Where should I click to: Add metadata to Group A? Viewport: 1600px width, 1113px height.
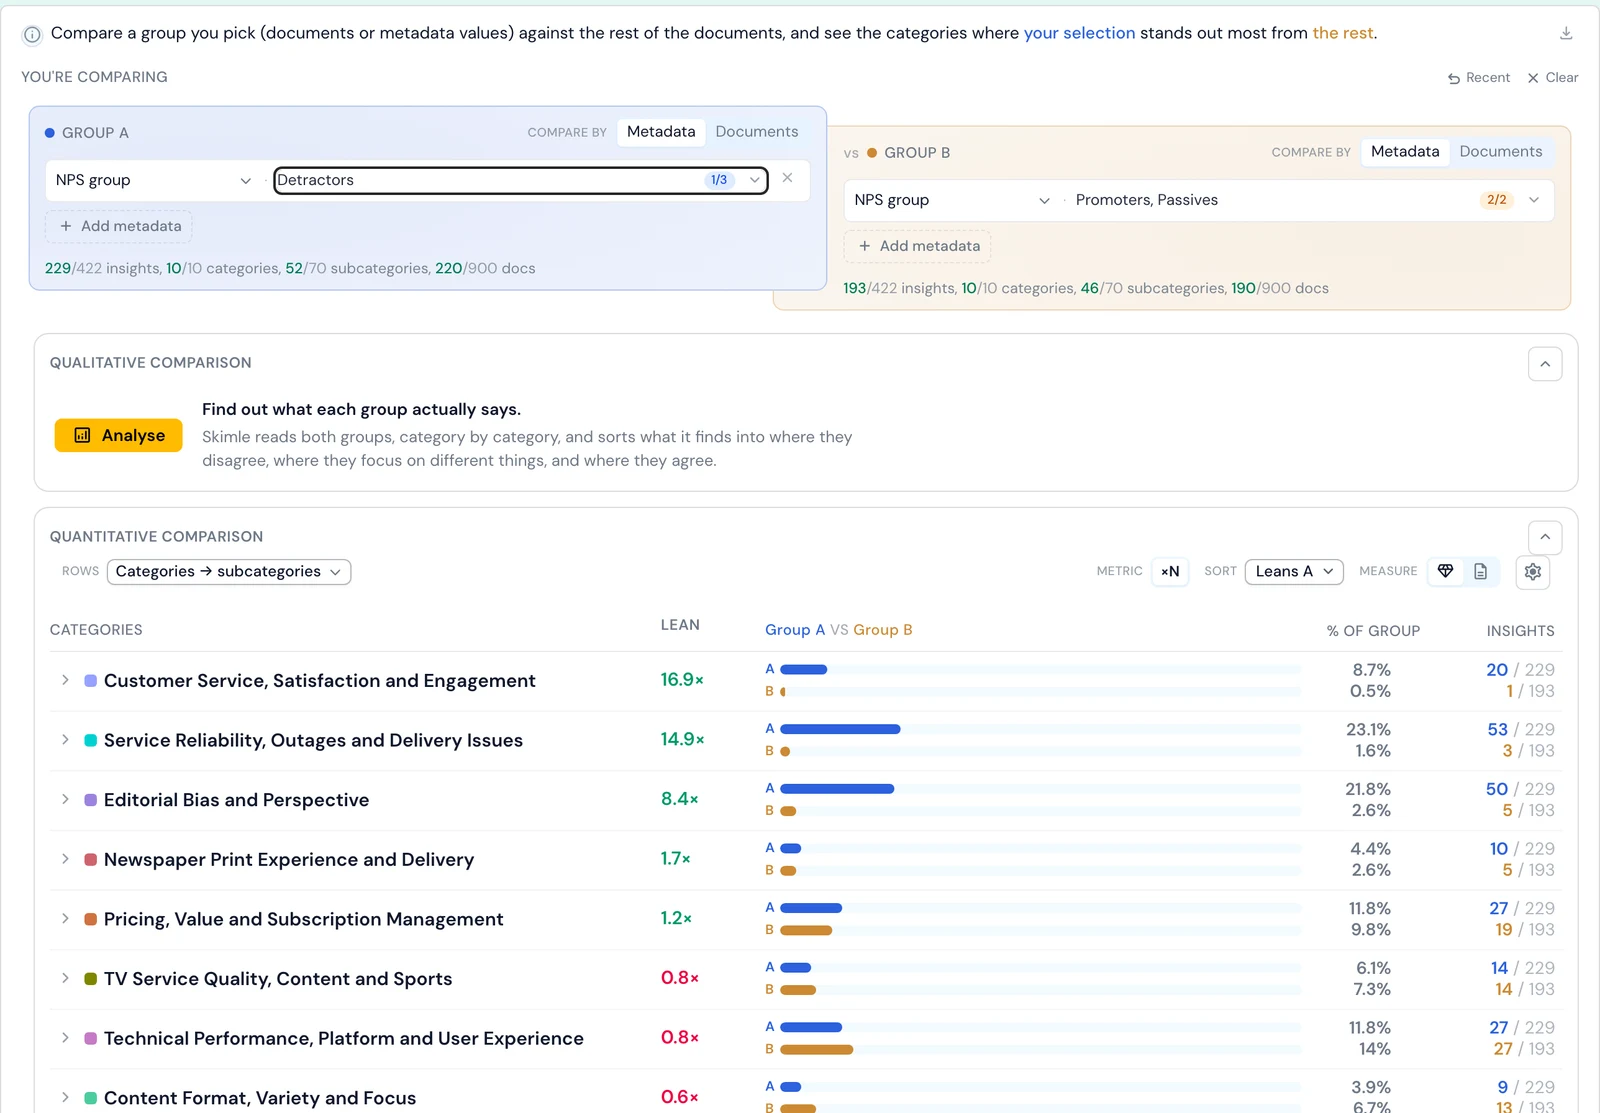119,226
